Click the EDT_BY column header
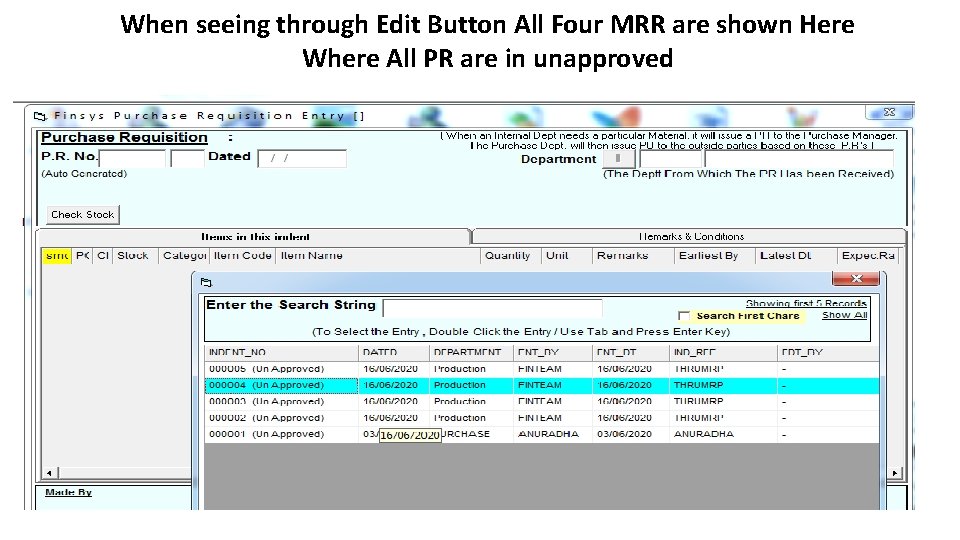The width and height of the screenshot is (960, 540). 828,353
